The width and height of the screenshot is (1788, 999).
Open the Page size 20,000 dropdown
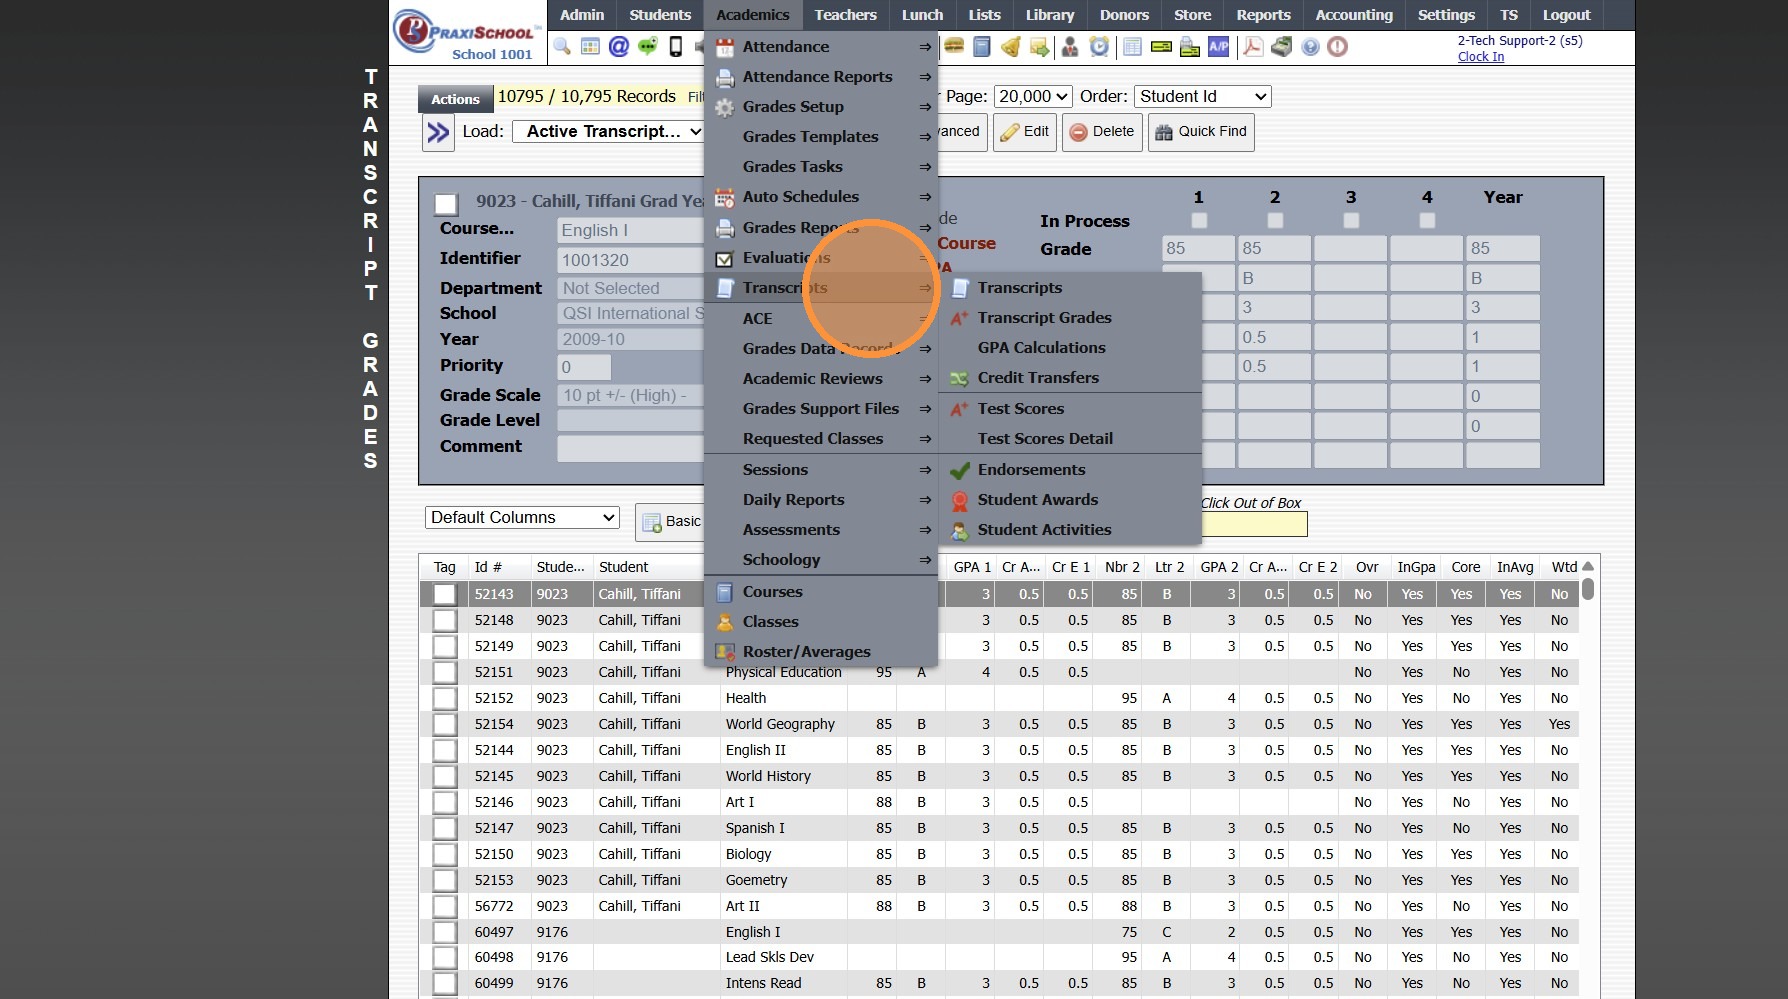1033,97
